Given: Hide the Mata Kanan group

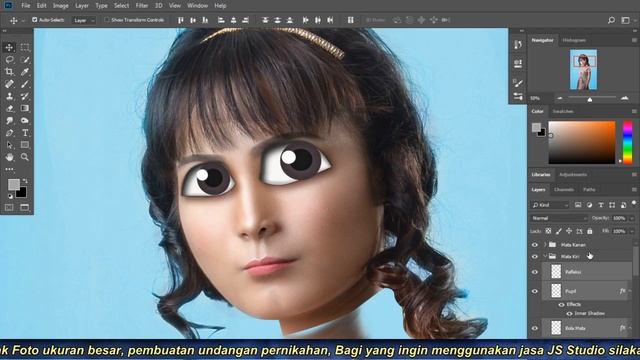Looking at the screenshot, I should [x=535, y=245].
